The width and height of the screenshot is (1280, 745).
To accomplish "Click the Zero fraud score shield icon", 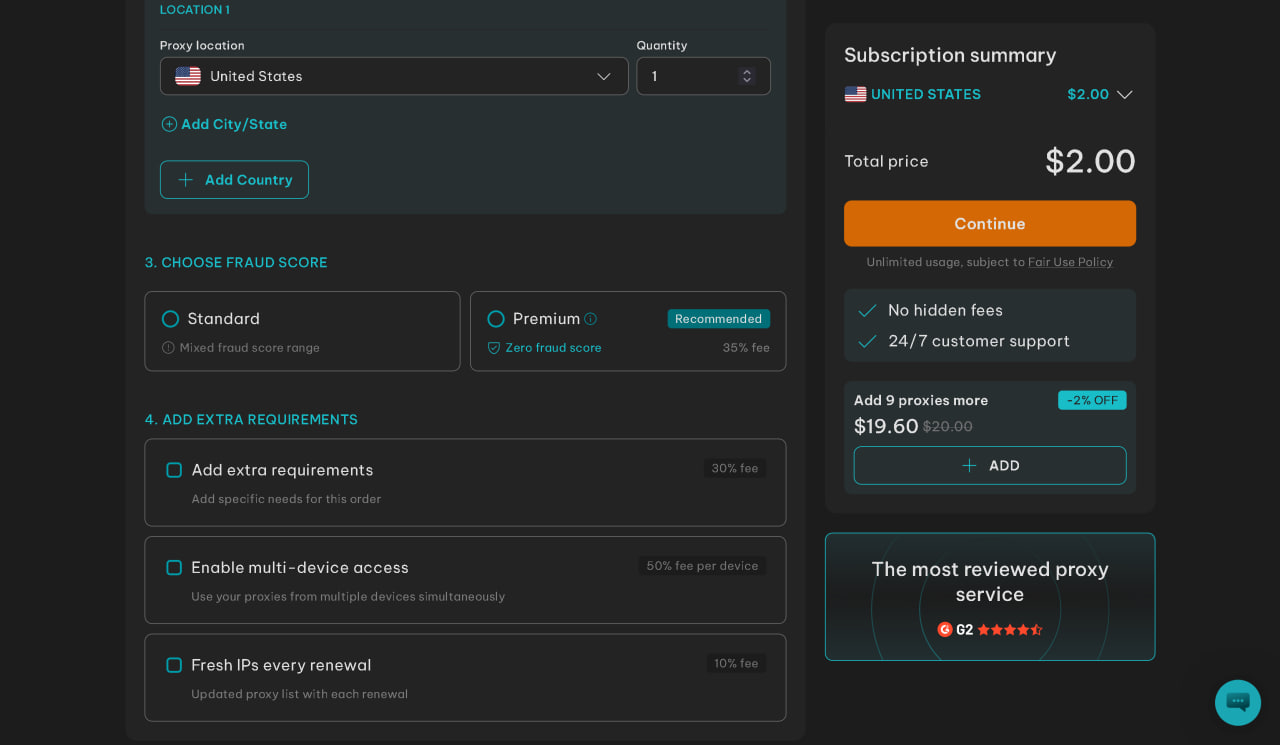I will click(493, 348).
